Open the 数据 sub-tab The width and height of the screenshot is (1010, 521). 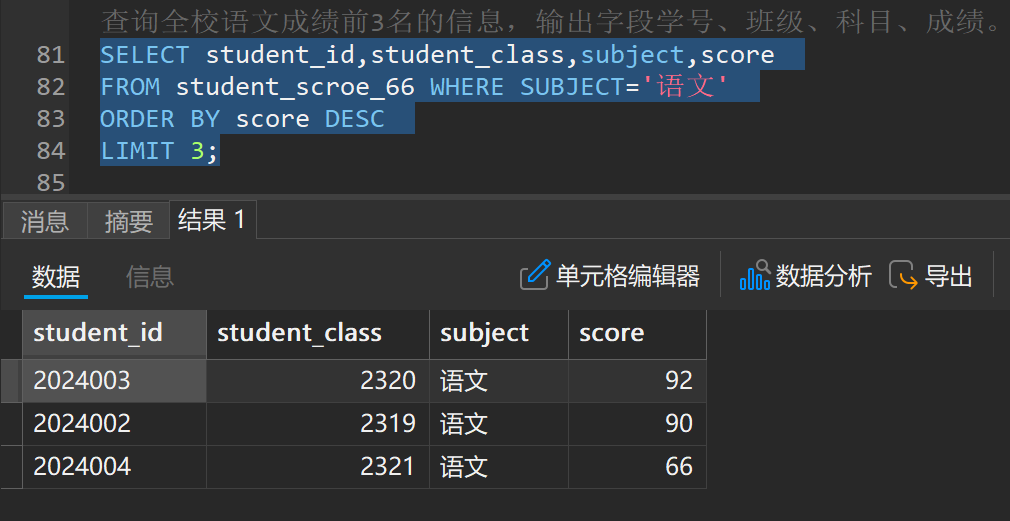click(56, 277)
